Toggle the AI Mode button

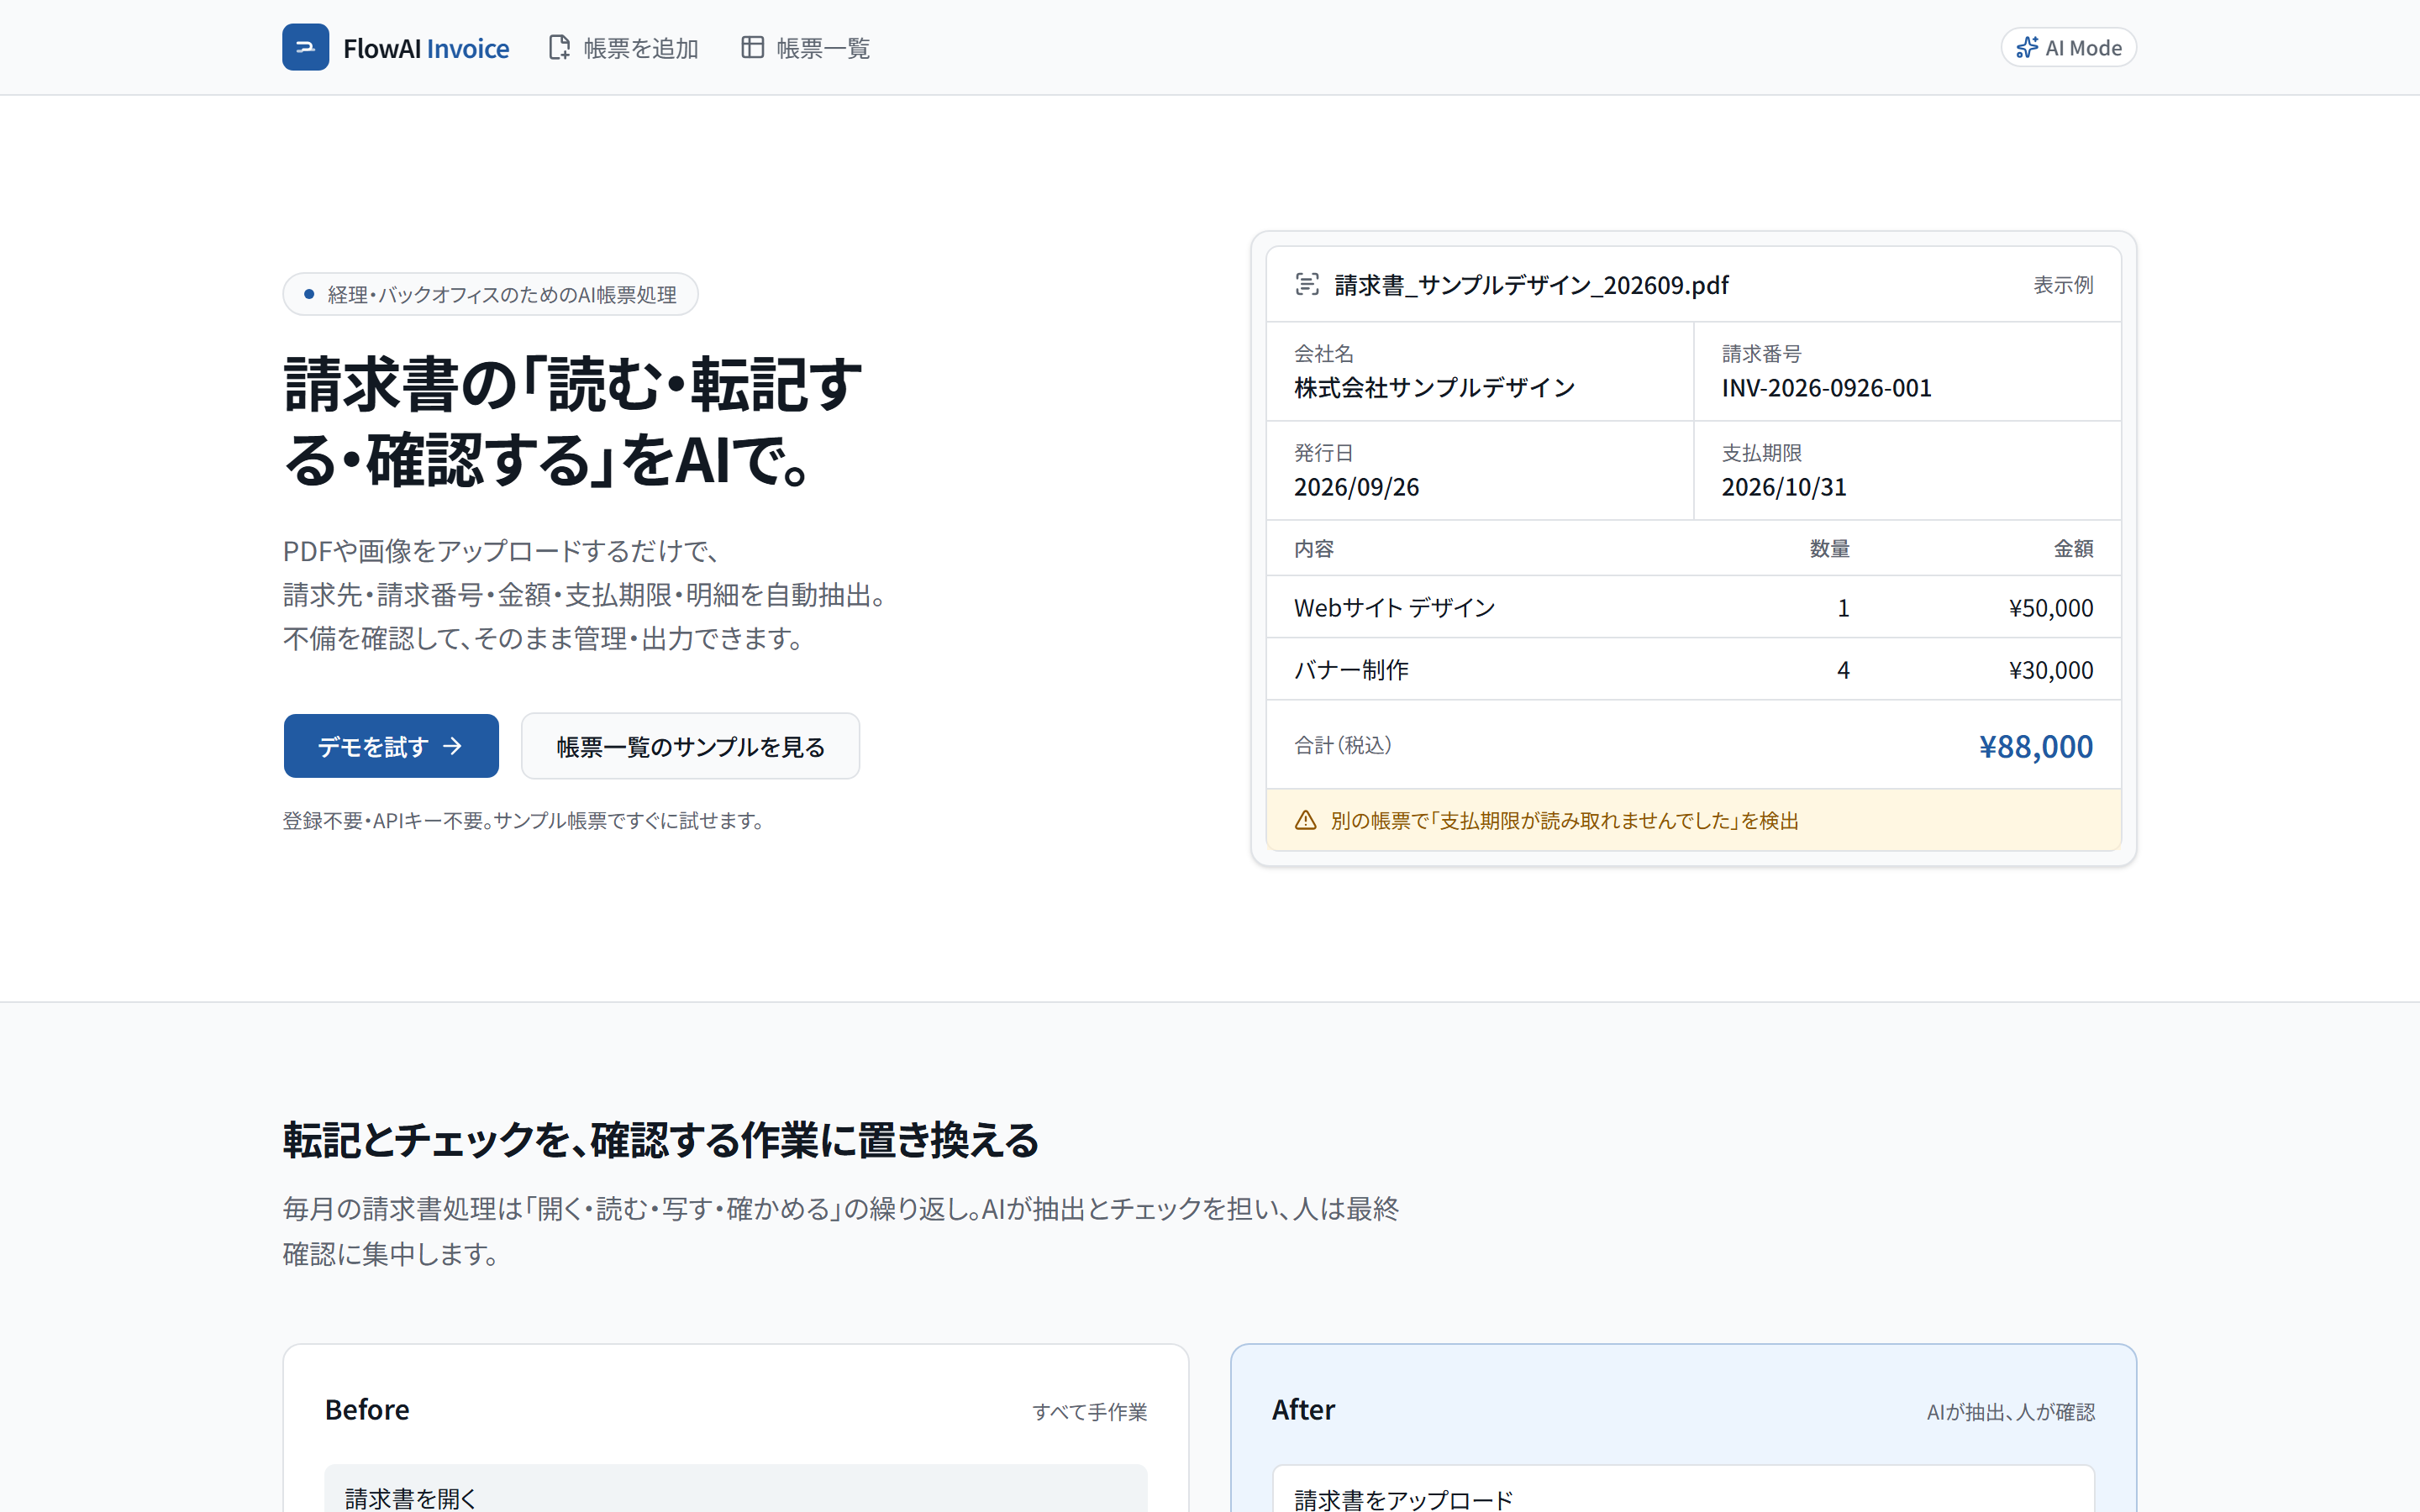tap(2068, 47)
